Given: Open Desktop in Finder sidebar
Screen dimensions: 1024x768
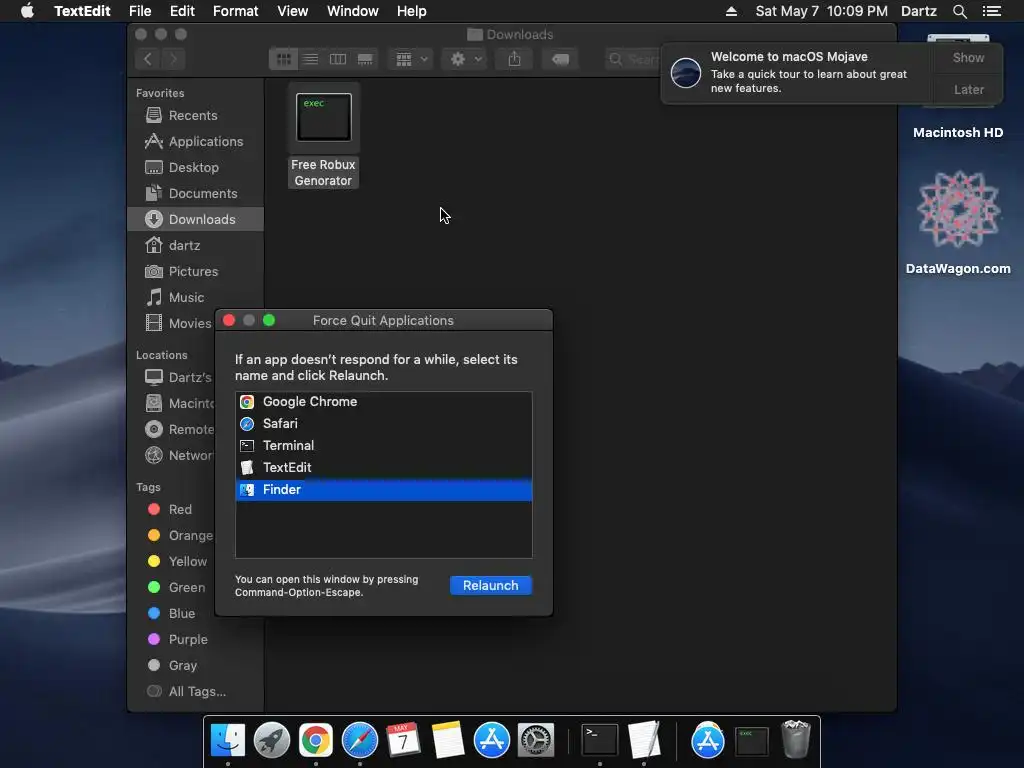Looking at the screenshot, I should click(195, 167).
